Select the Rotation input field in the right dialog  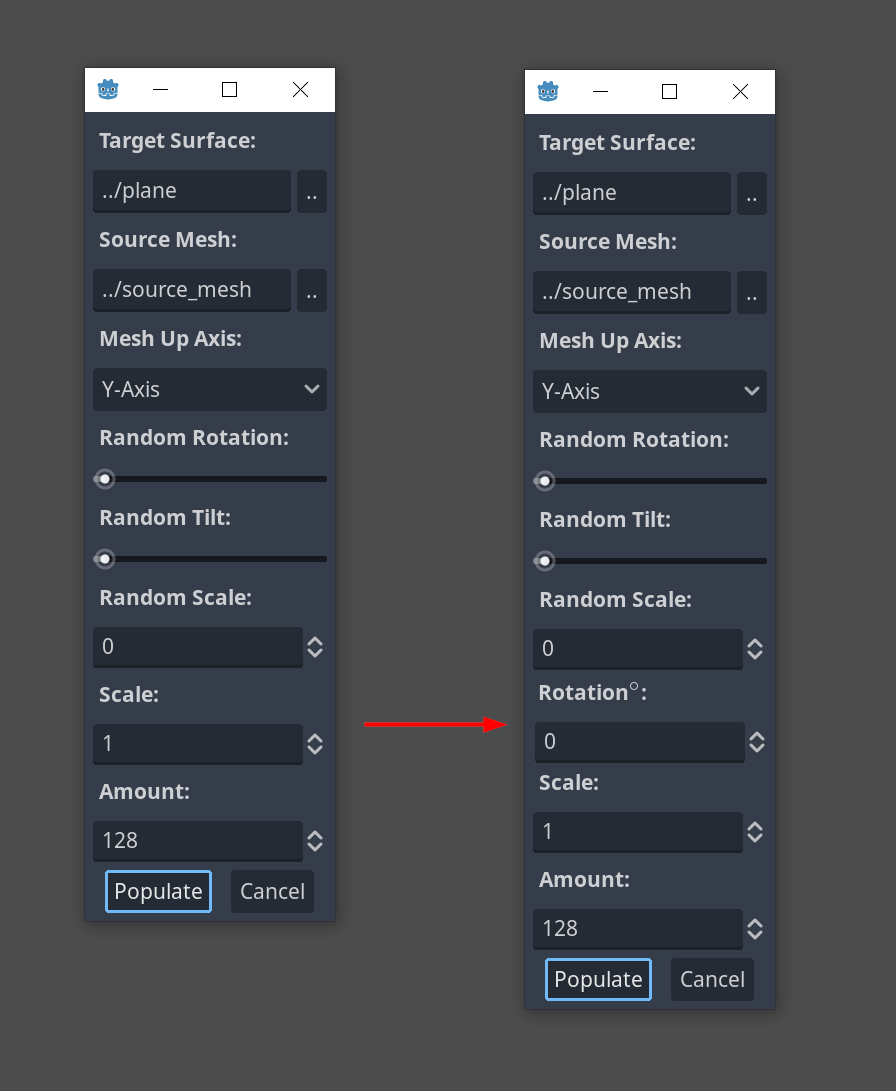coord(637,741)
